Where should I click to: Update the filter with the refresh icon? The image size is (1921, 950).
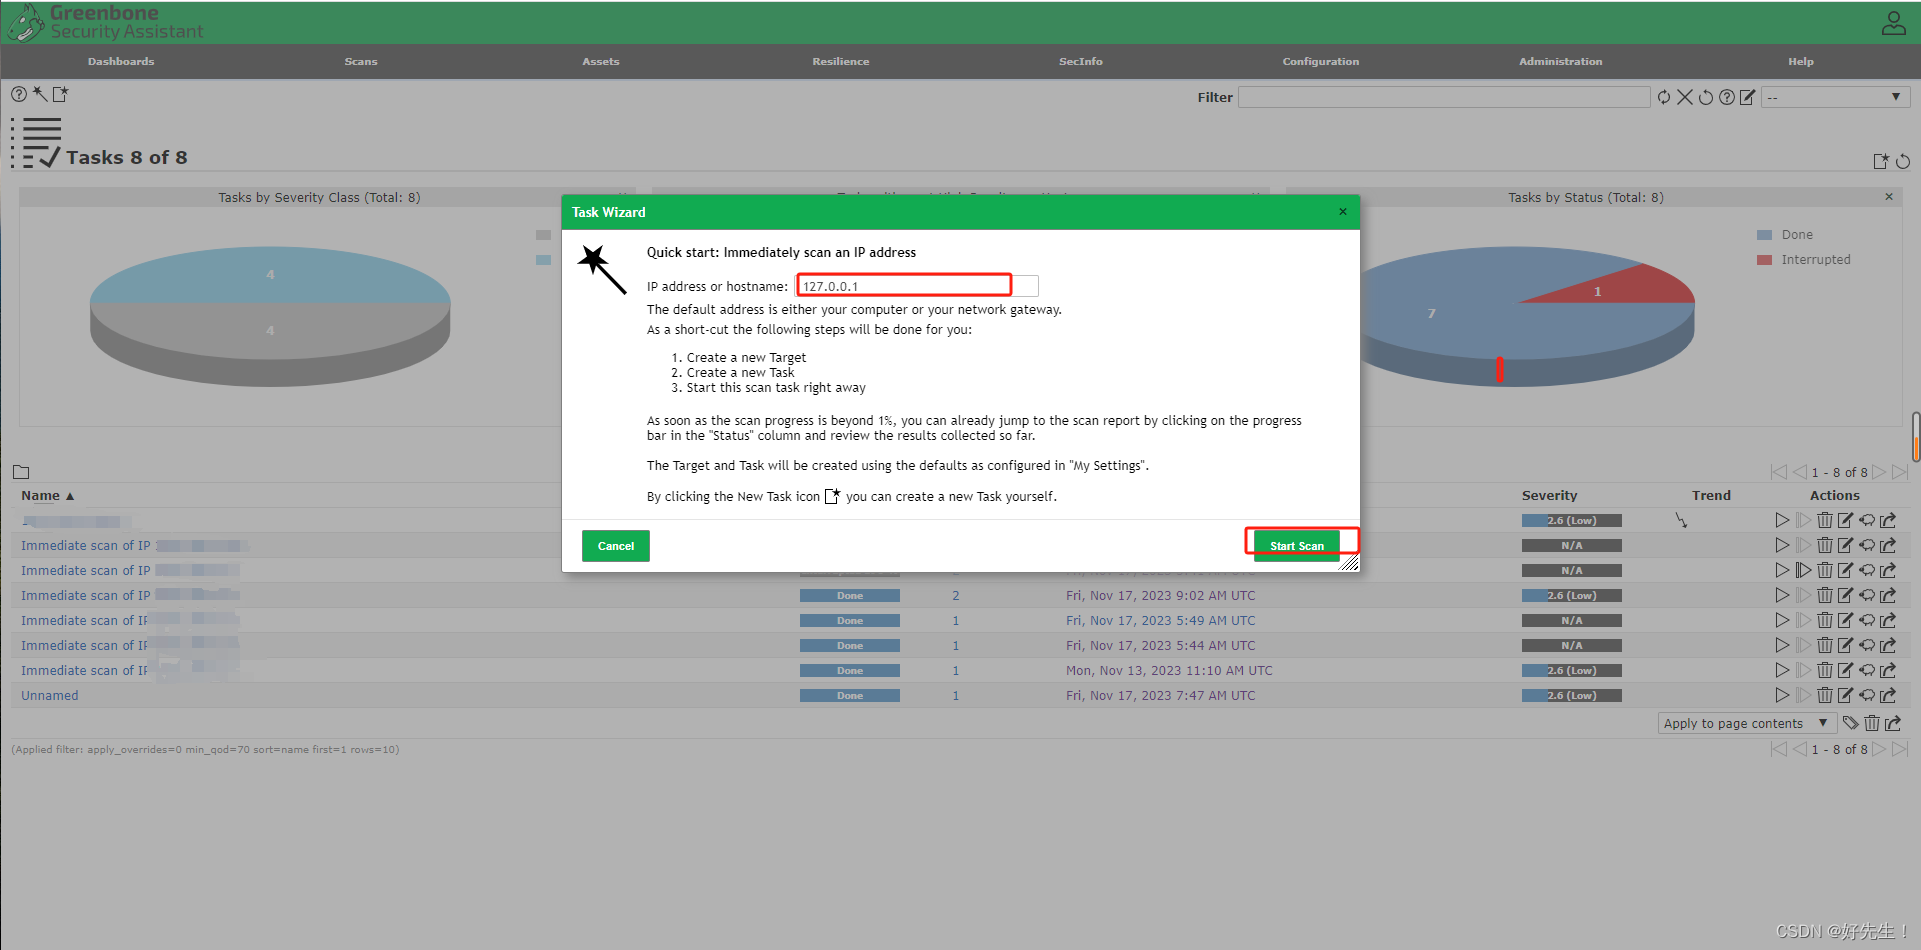pos(1664,97)
